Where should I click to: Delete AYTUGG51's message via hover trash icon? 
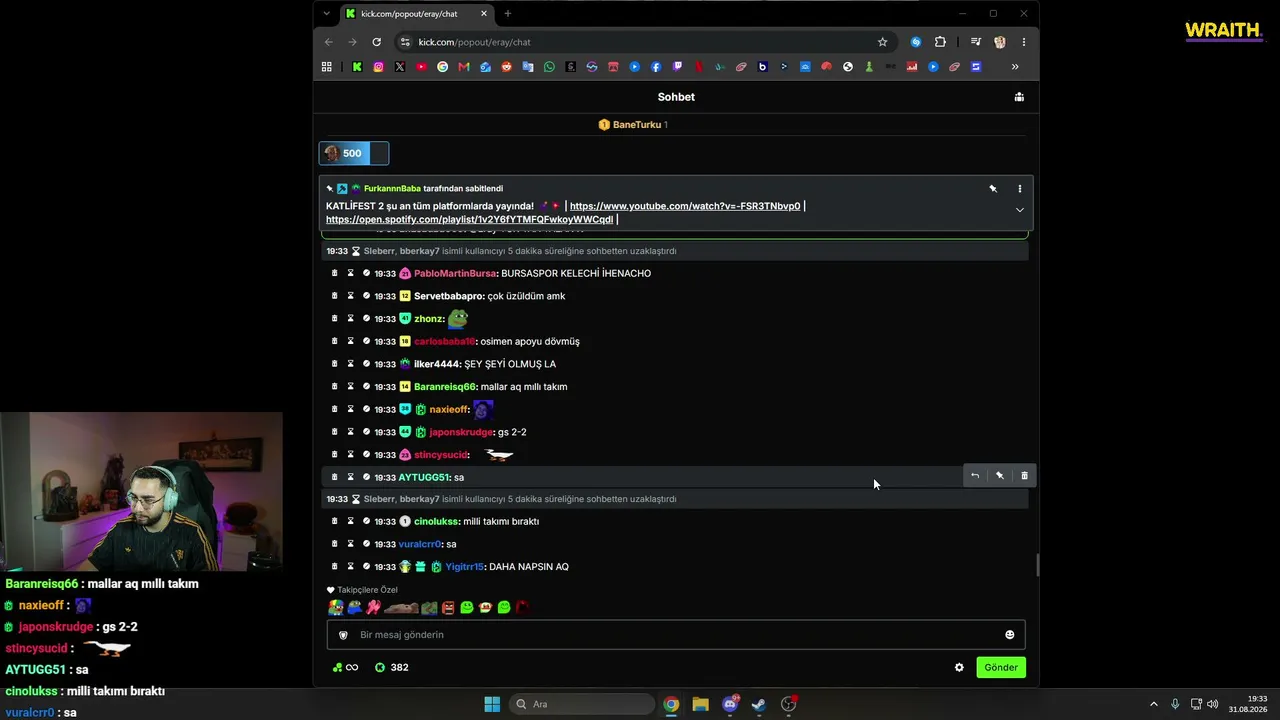click(x=1024, y=476)
